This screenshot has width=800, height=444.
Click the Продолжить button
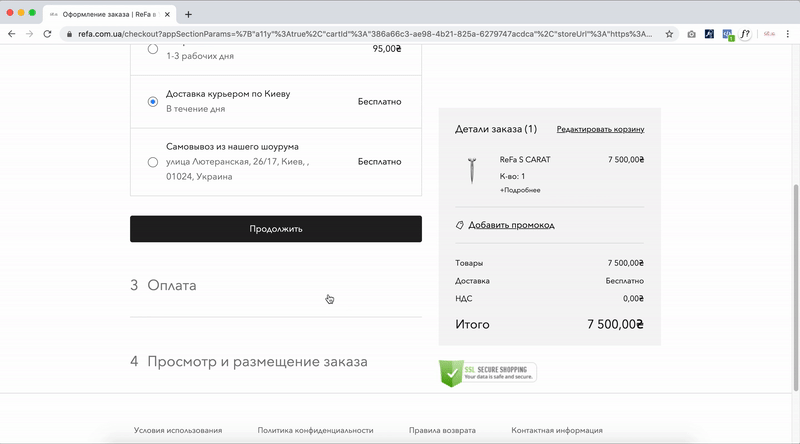point(276,229)
